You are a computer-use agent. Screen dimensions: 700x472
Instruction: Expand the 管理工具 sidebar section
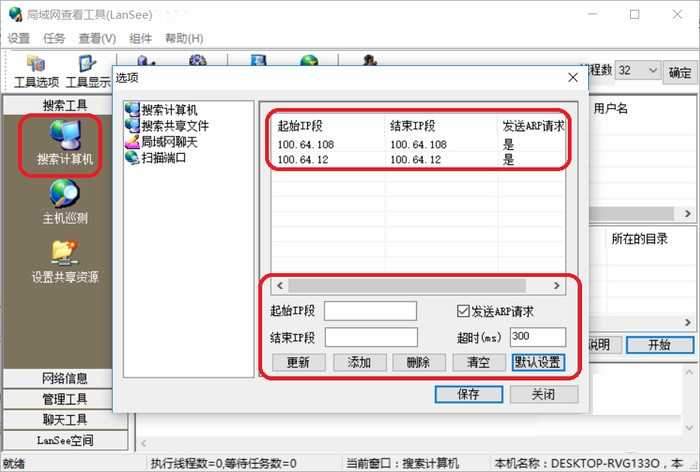pyautogui.click(x=64, y=399)
